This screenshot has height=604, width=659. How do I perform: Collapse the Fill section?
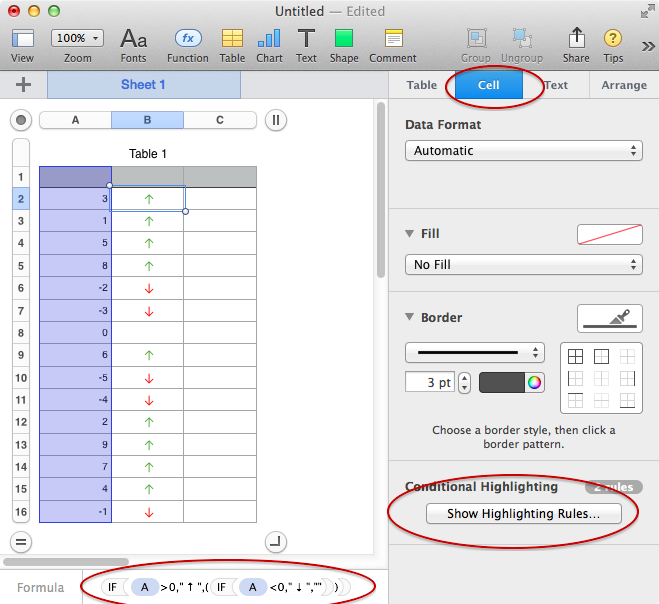tap(409, 233)
